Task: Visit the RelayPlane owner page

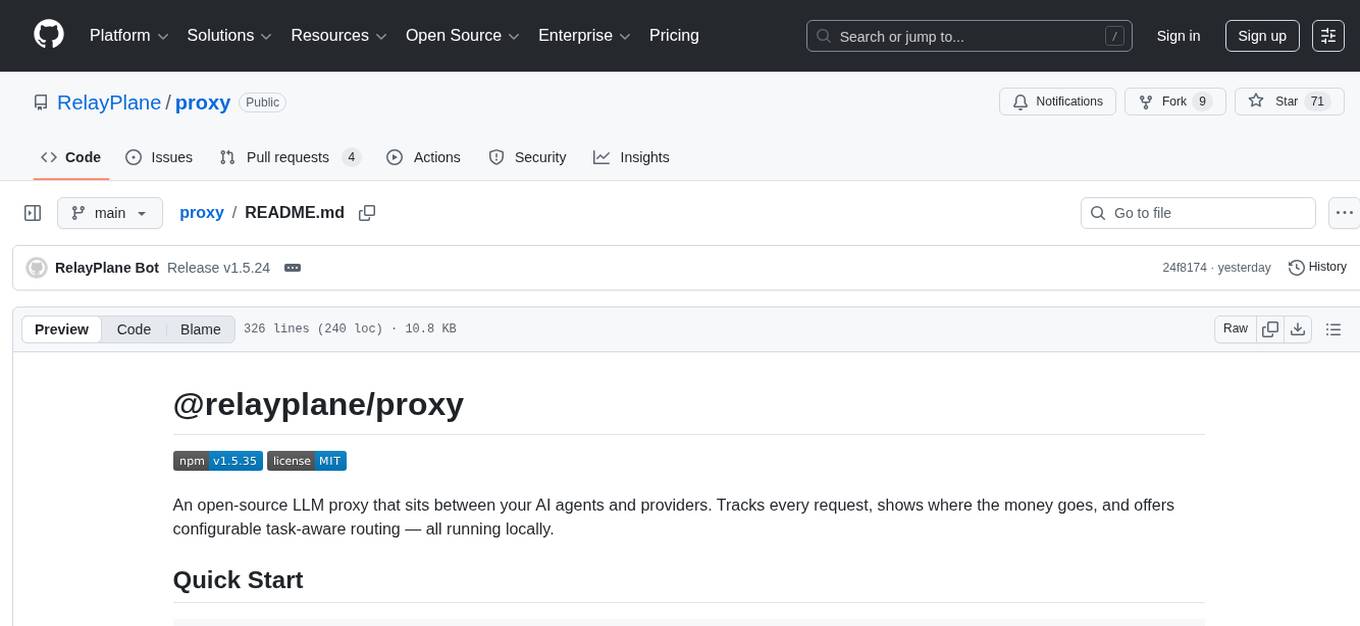Action: (x=109, y=102)
